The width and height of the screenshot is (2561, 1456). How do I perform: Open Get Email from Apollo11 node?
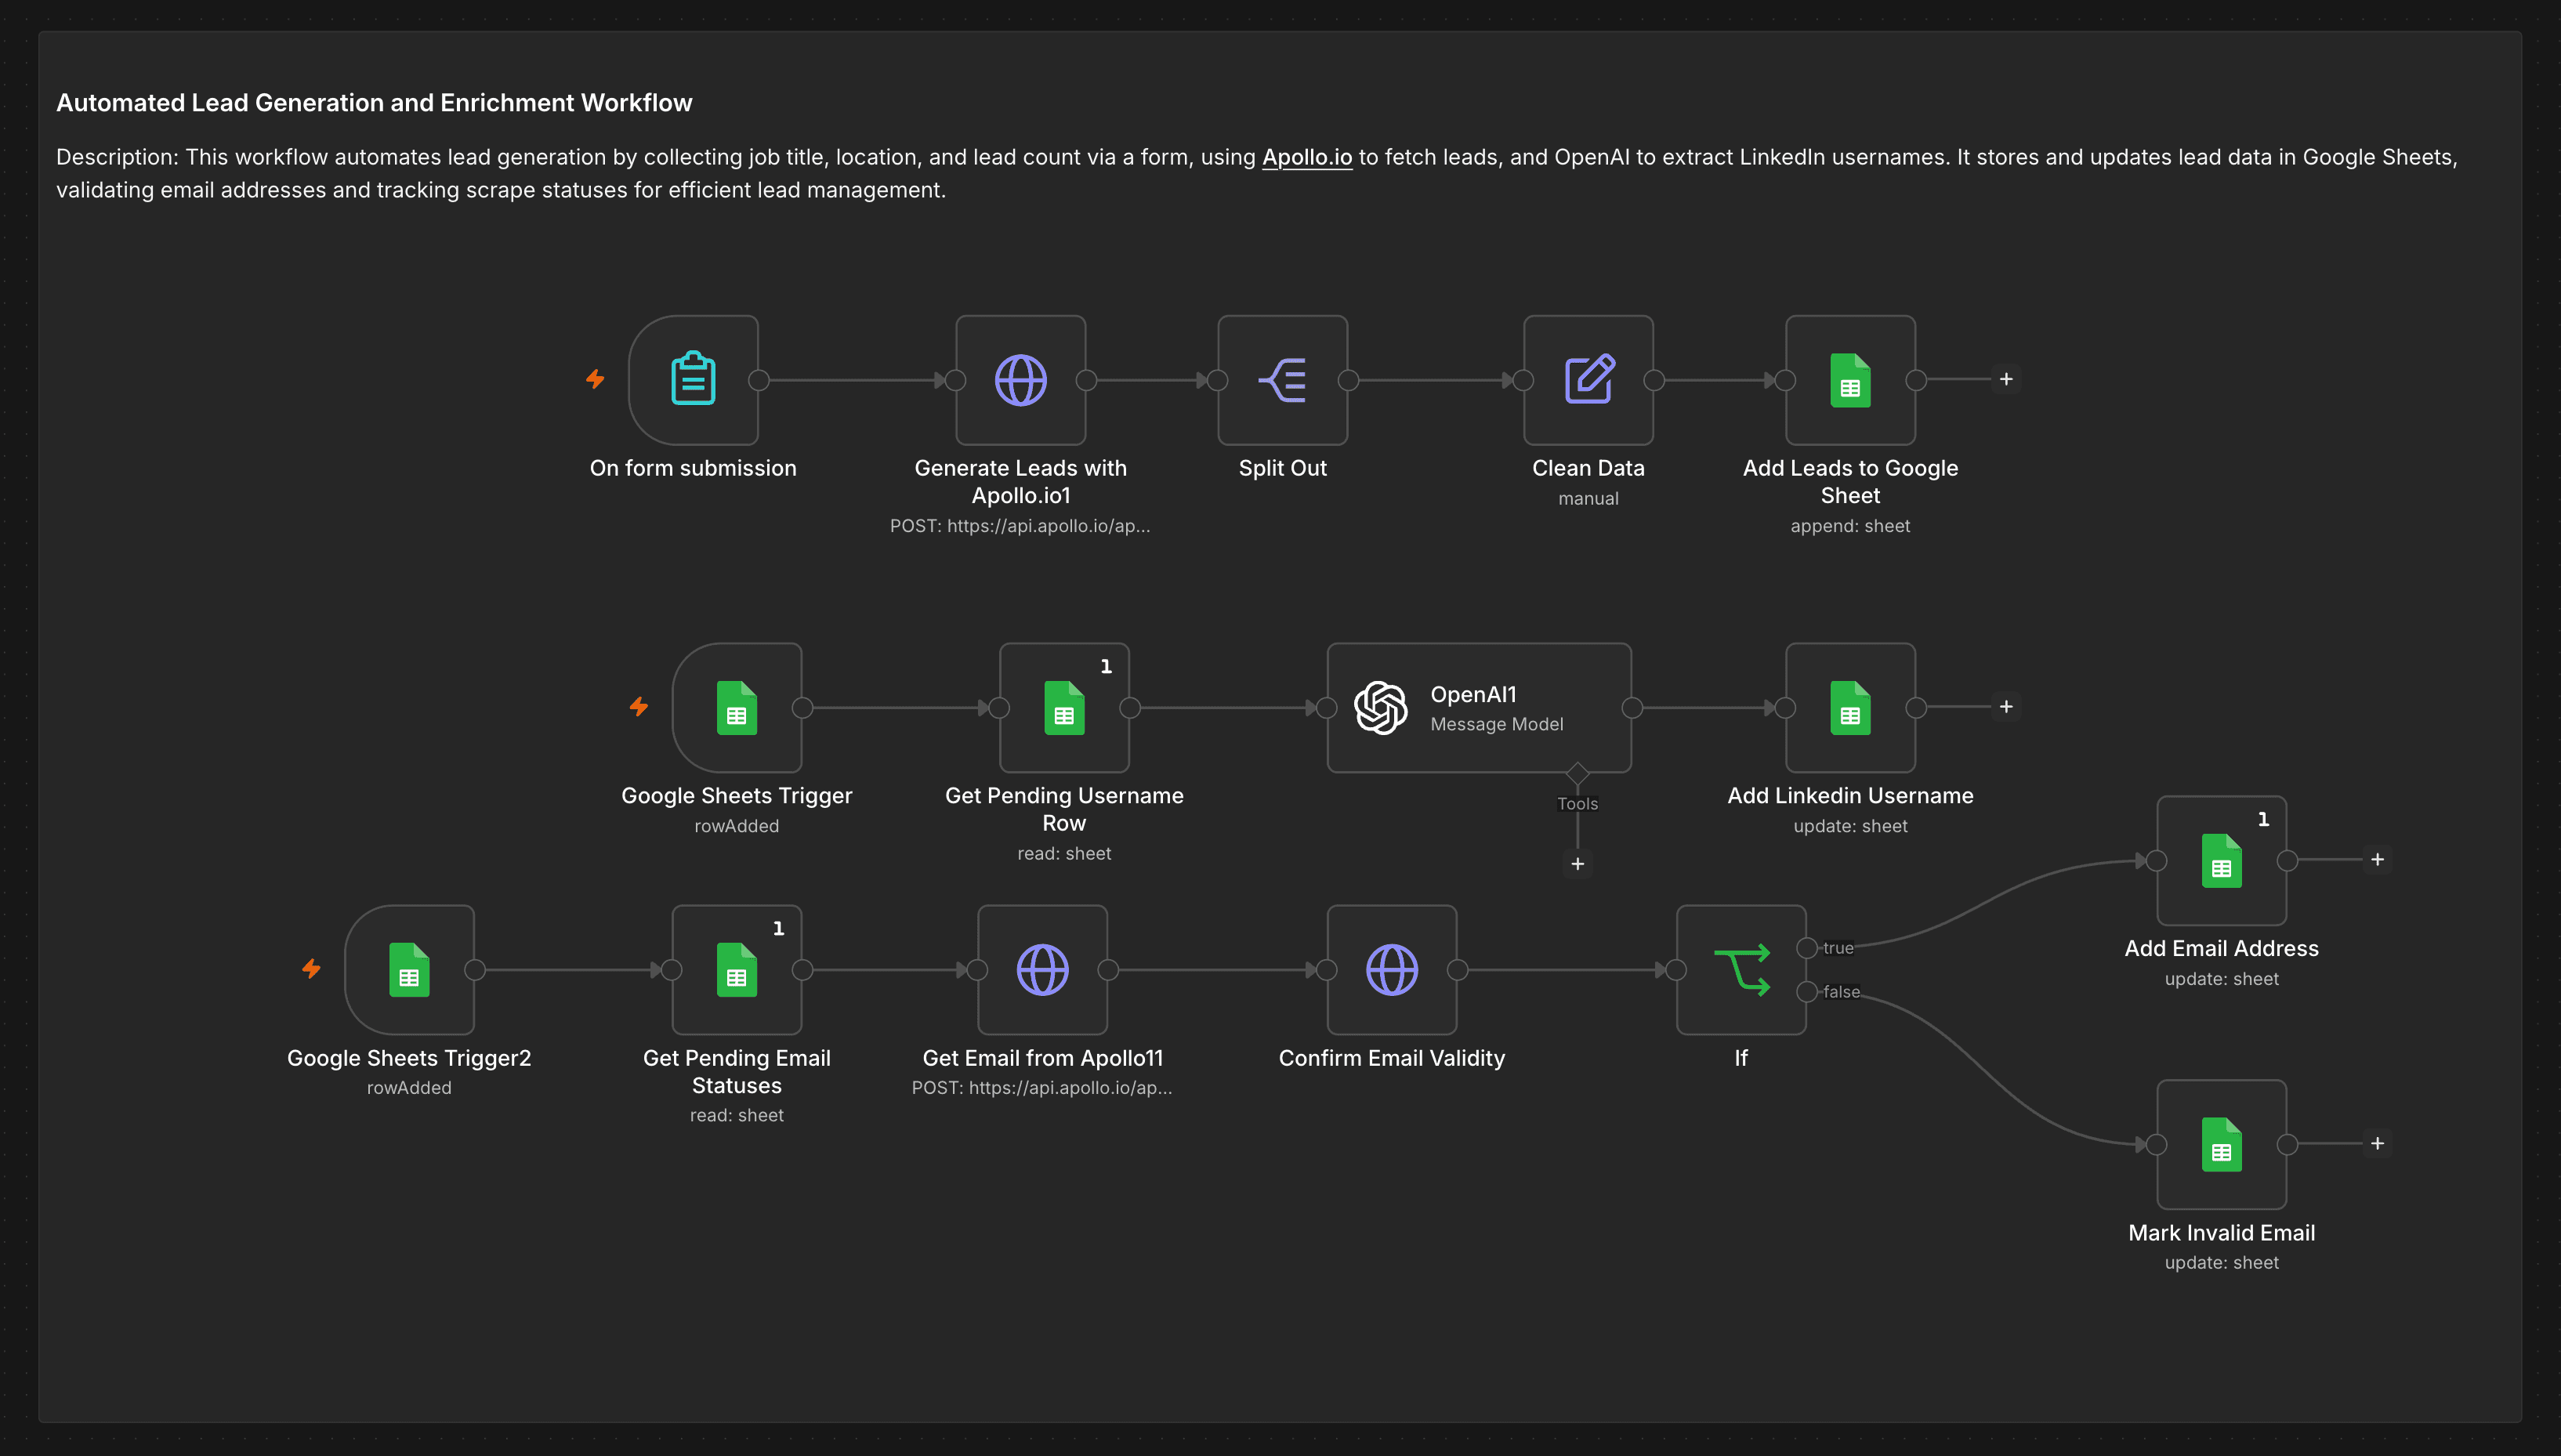[x=1042, y=969]
